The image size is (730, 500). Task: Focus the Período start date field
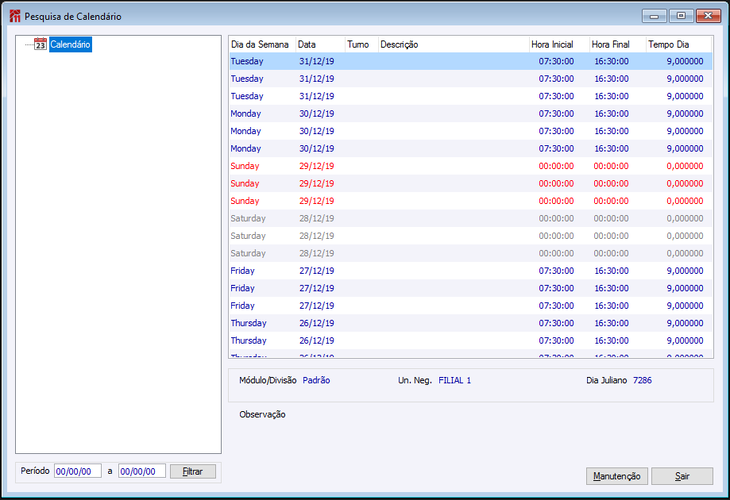coord(78,471)
